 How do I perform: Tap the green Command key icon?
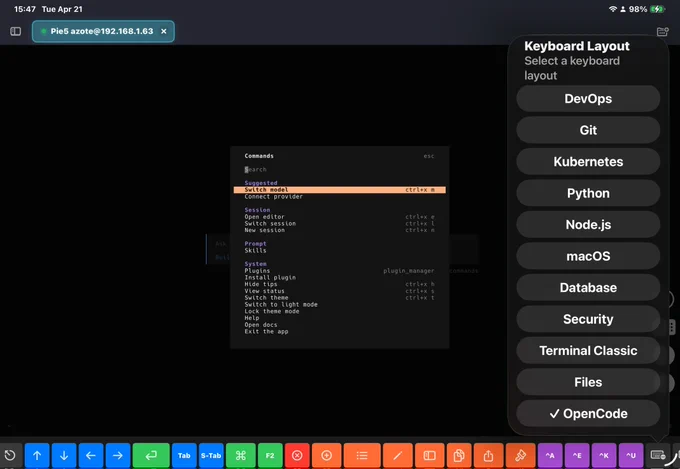point(241,456)
